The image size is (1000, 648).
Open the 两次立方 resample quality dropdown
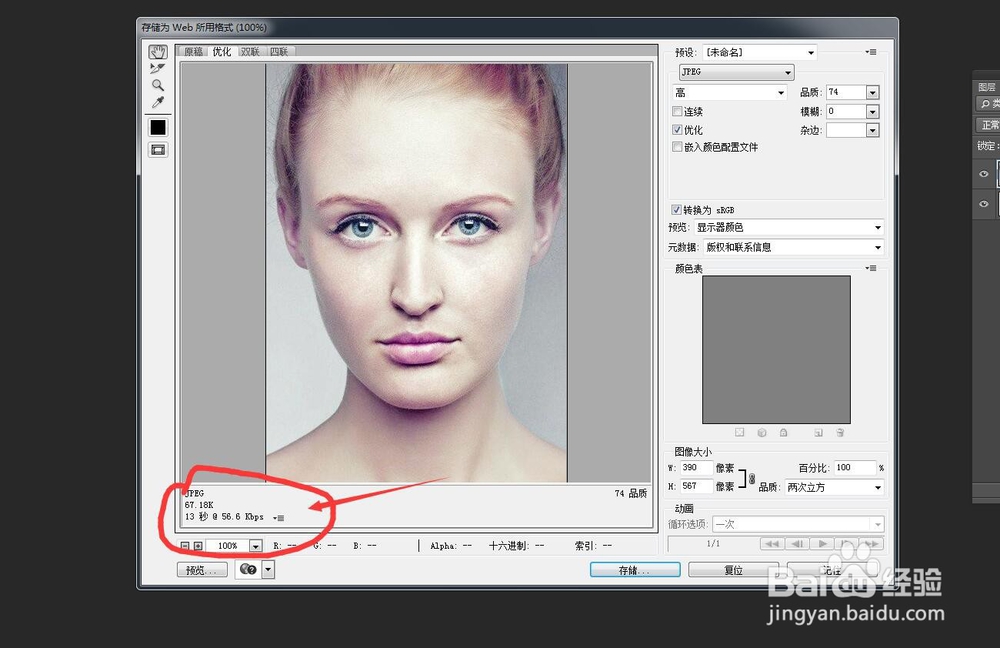coord(834,487)
